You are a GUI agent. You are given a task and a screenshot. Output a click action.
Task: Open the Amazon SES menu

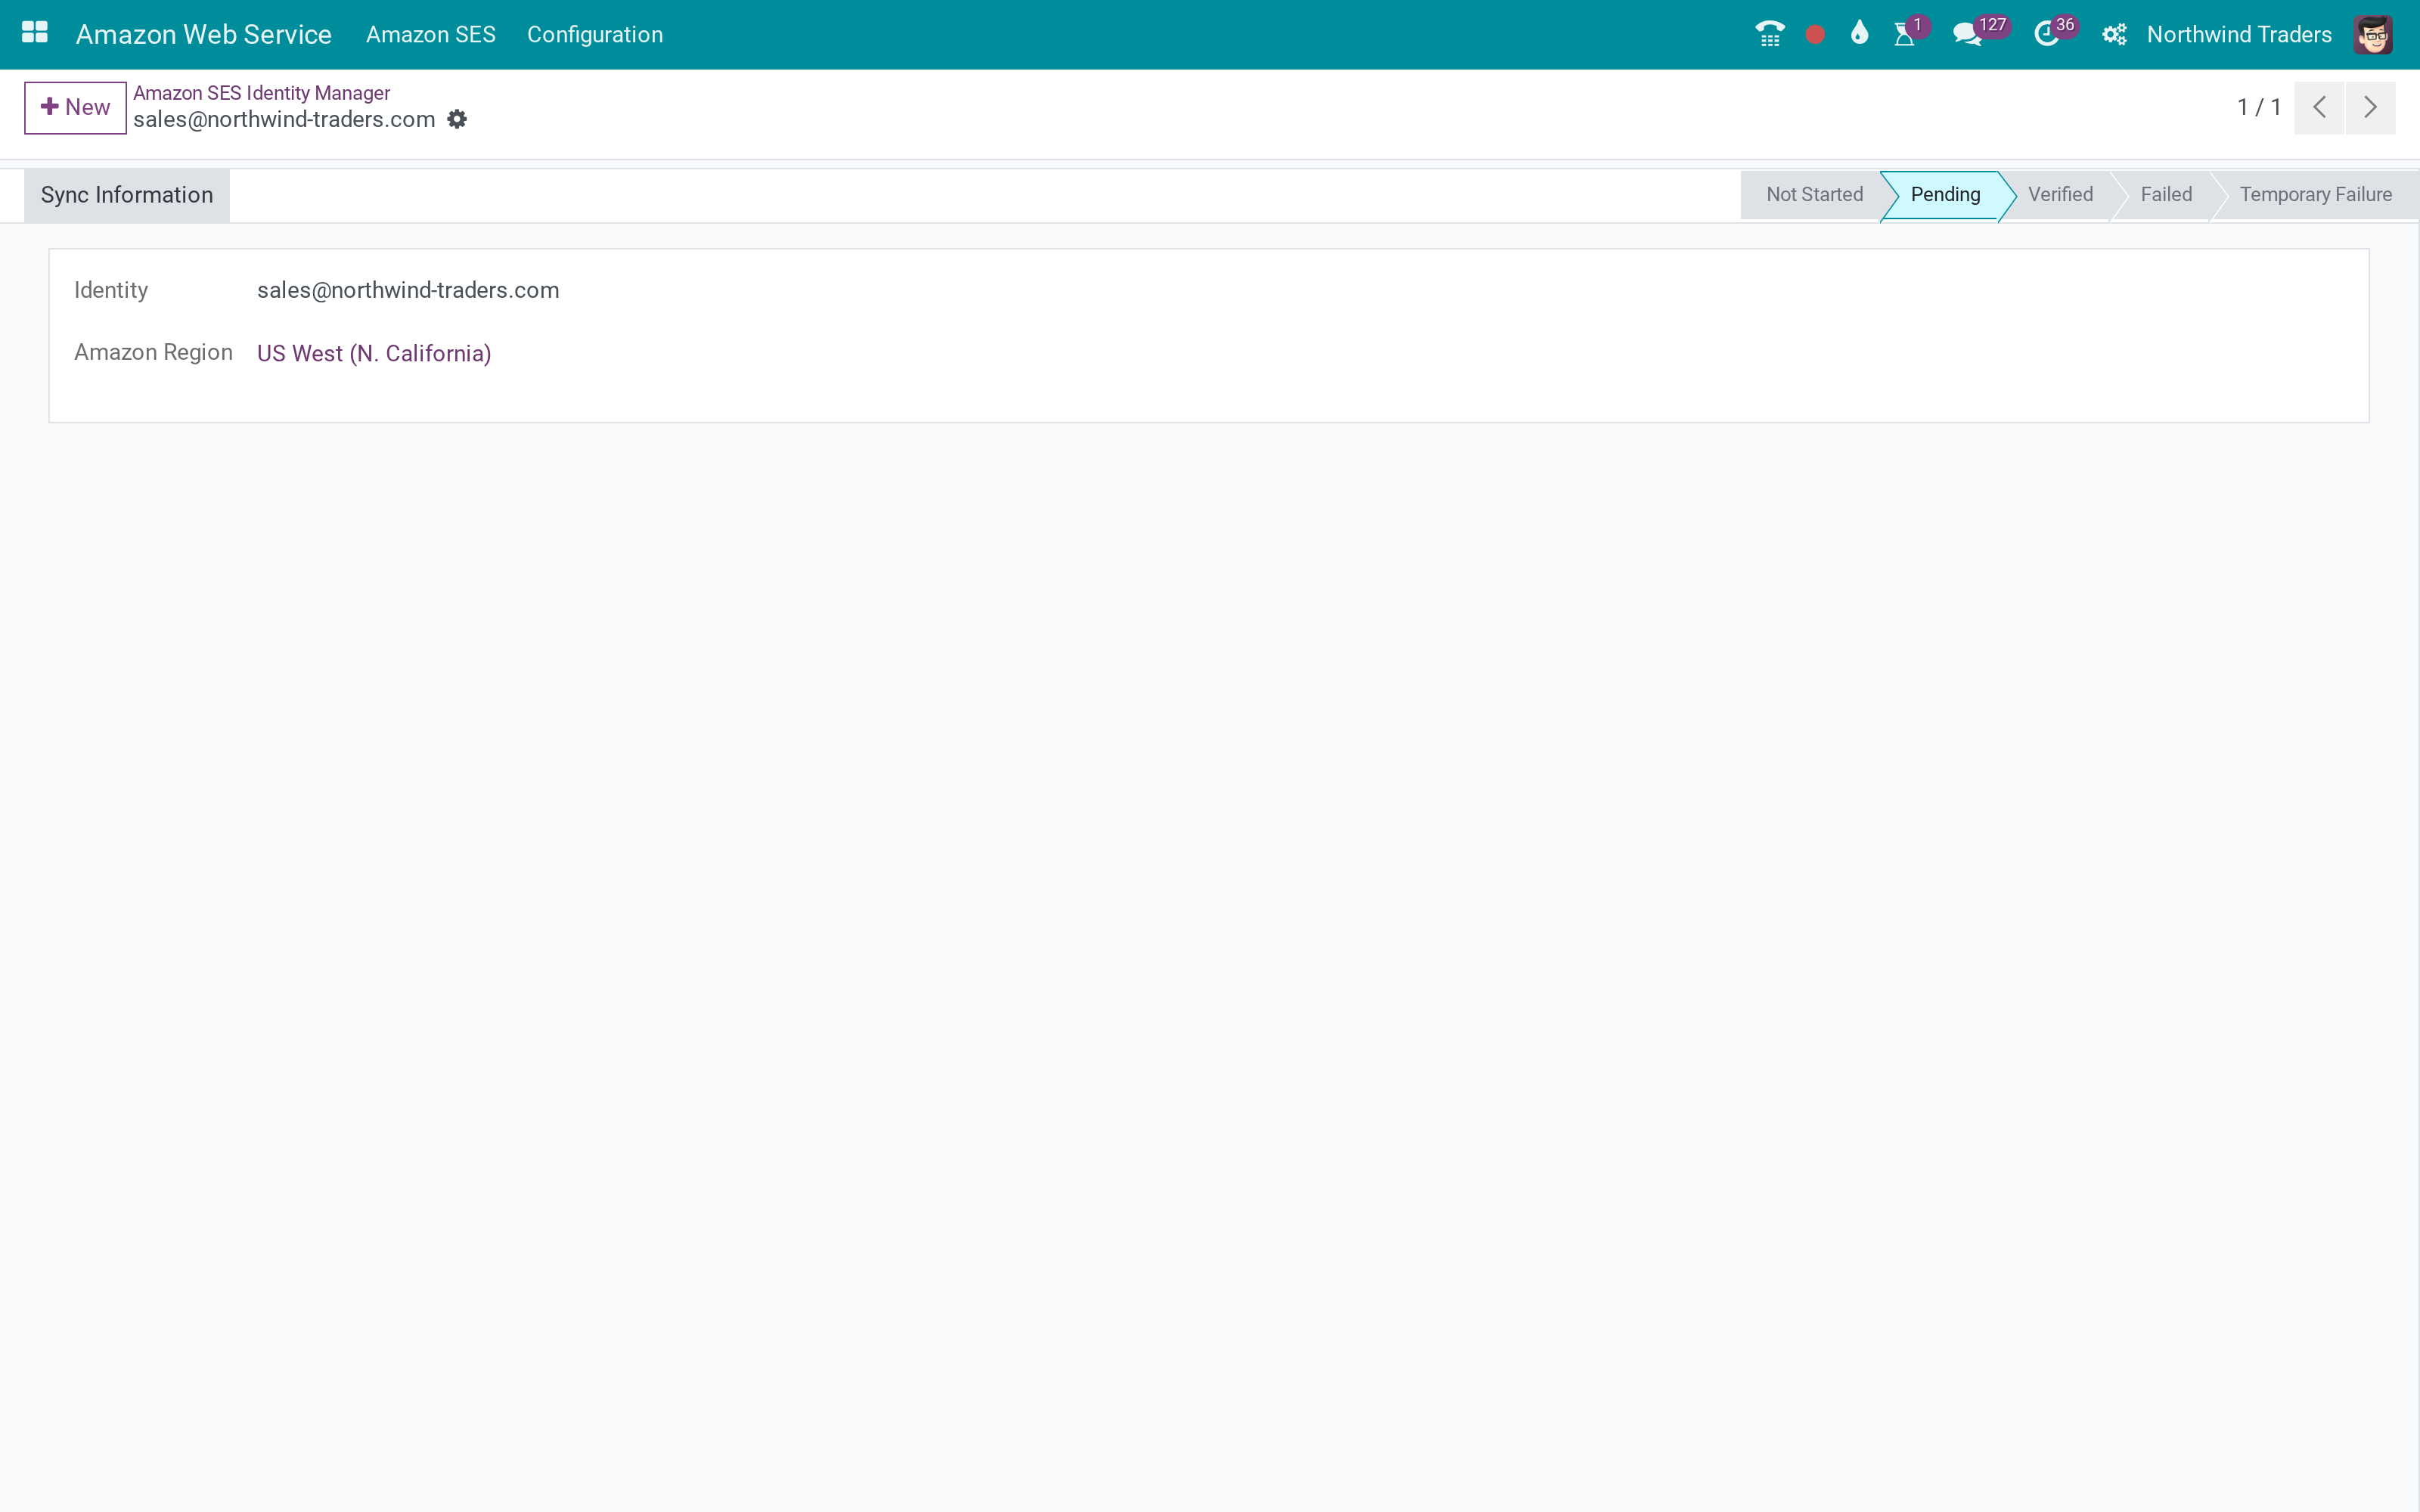coord(431,34)
